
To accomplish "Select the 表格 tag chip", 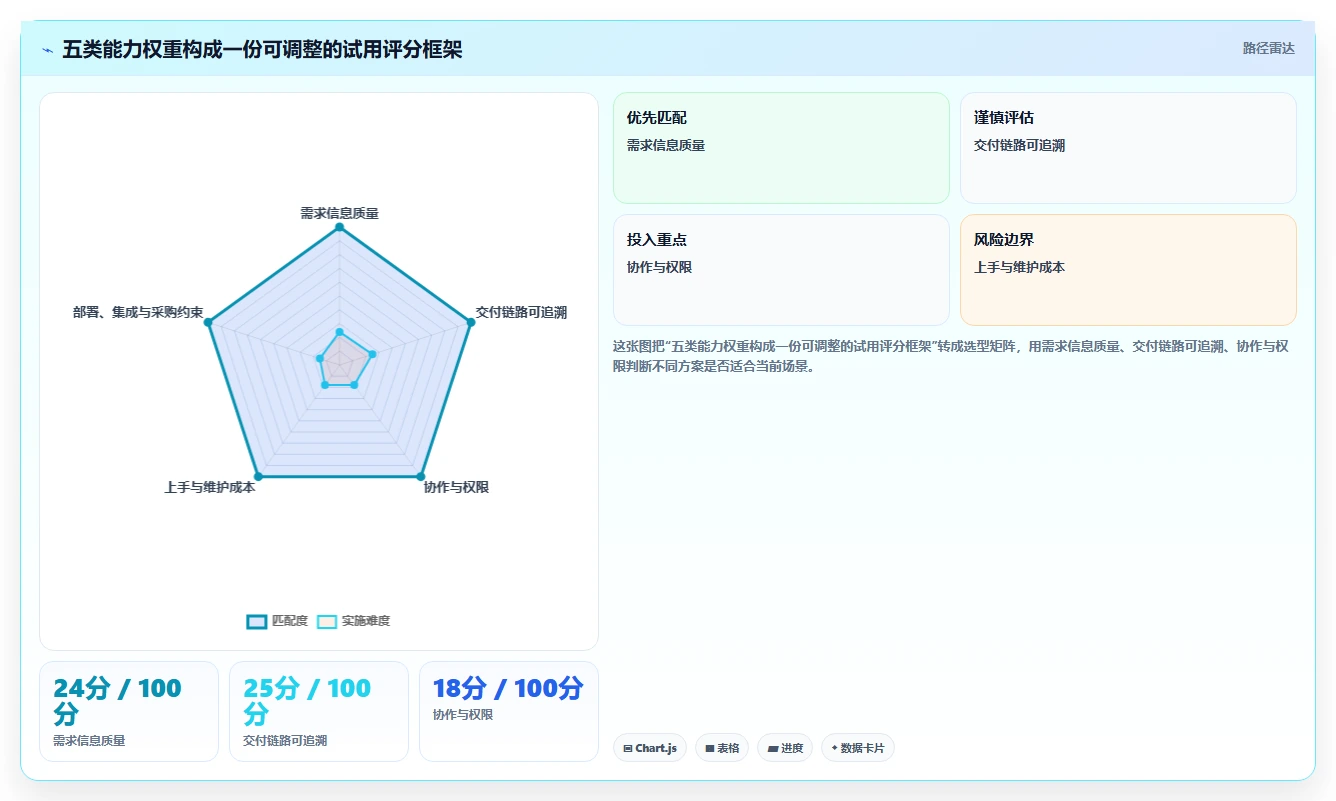I will coord(722,748).
